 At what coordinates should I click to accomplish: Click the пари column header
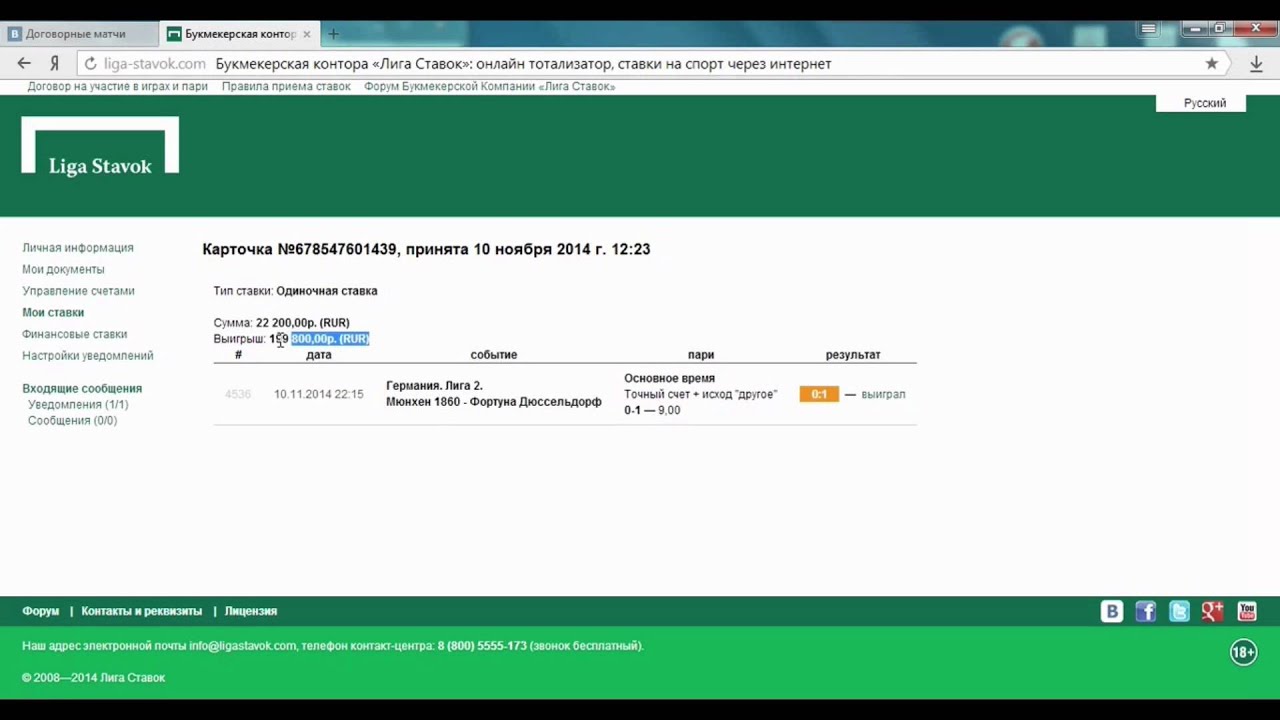pos(701,355)
